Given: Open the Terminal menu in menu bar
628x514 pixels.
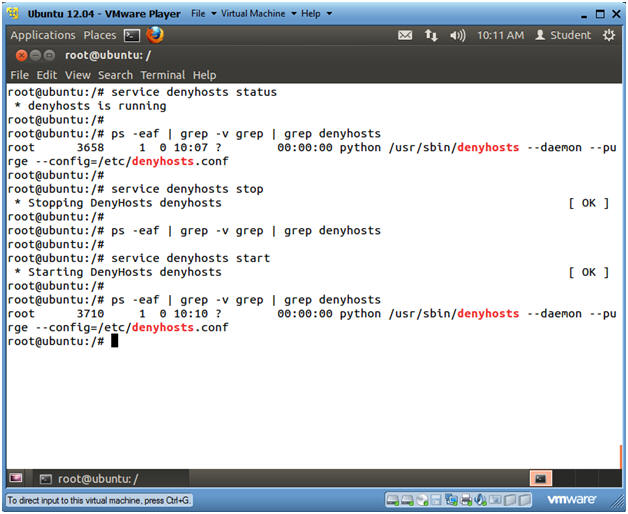Looking at the screenshot, I should tap(163, 75).
